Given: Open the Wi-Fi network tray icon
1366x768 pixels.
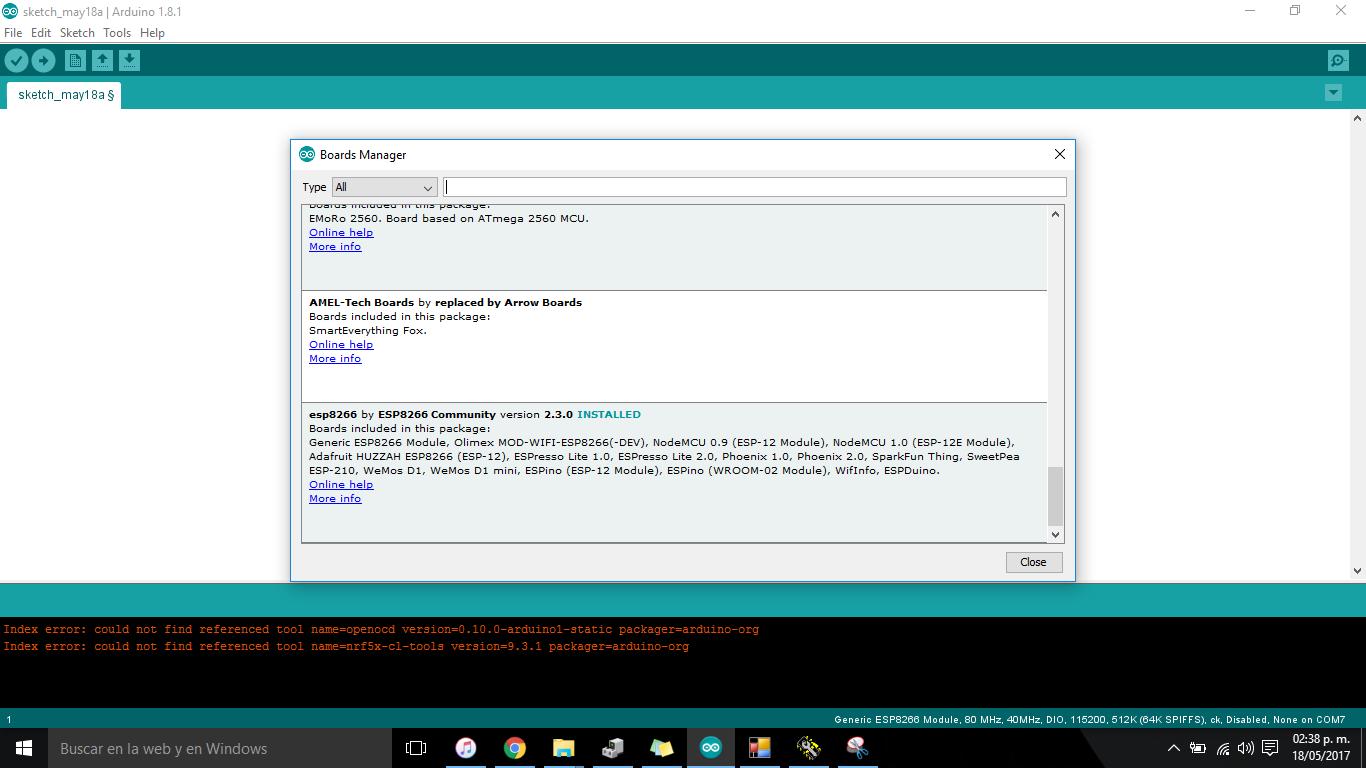Looking at the screenshot, I should pos(1222,748).
